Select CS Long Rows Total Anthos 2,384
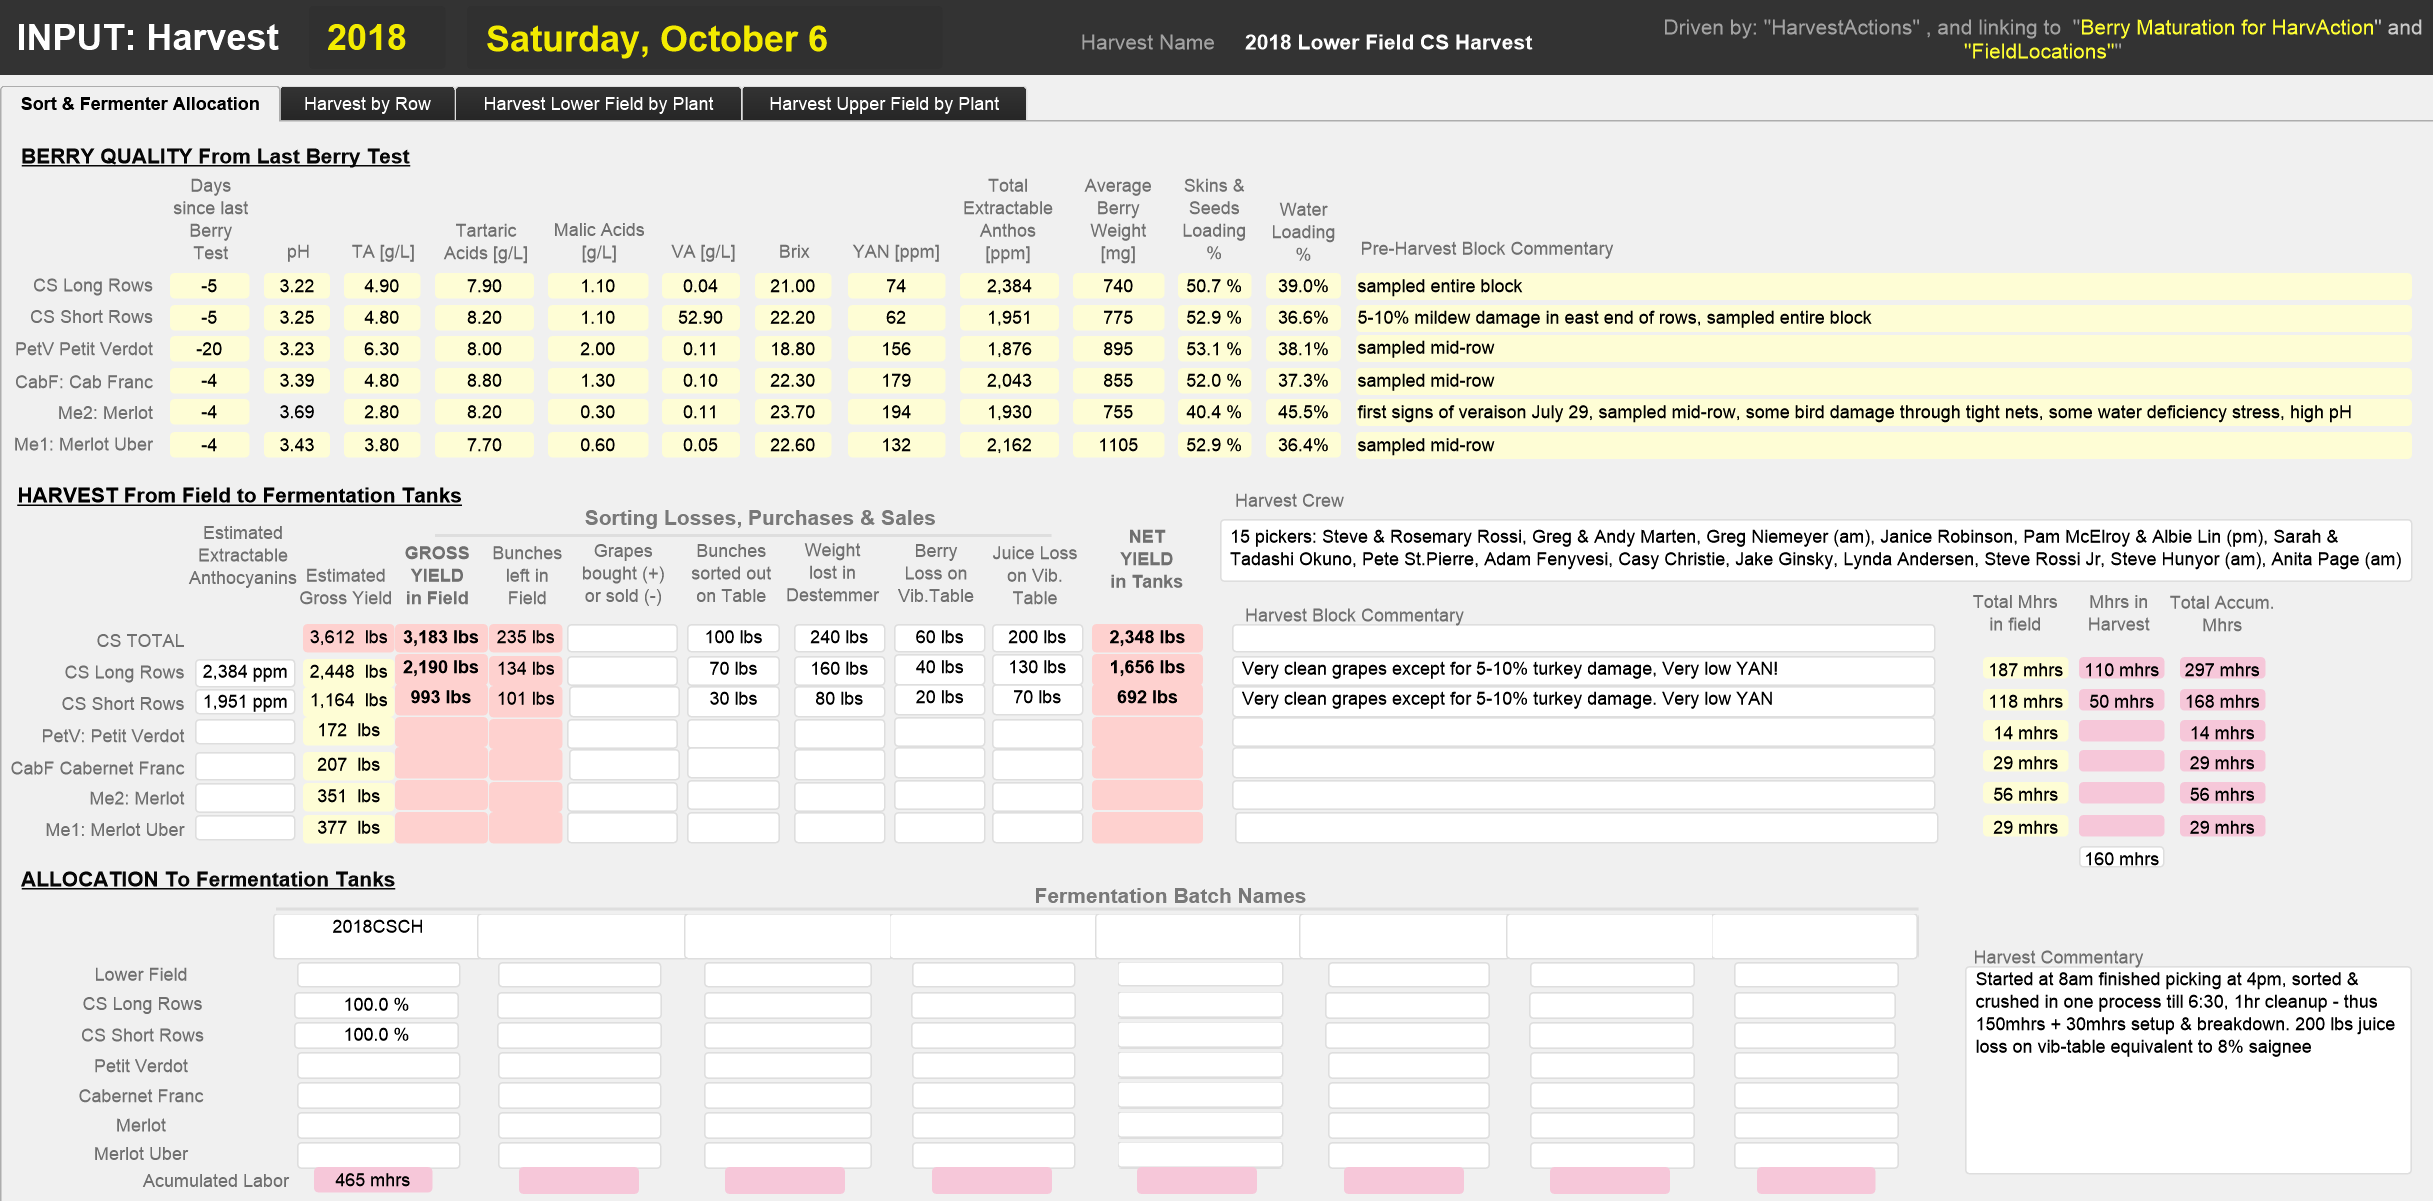Image resolution: width=2433 pixels, height=1201 pixels. 1008,286
